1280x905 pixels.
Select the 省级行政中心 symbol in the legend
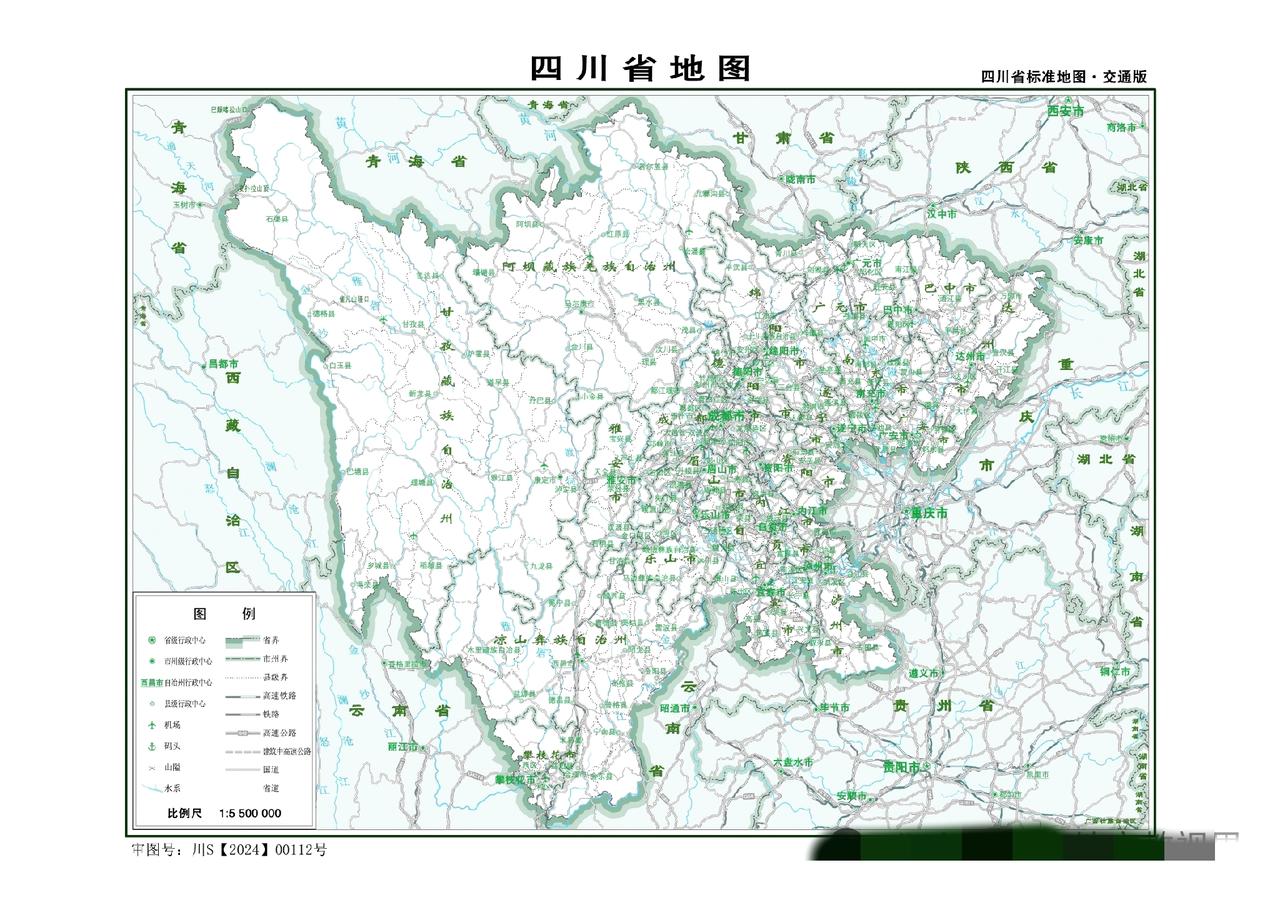point(152,640)
